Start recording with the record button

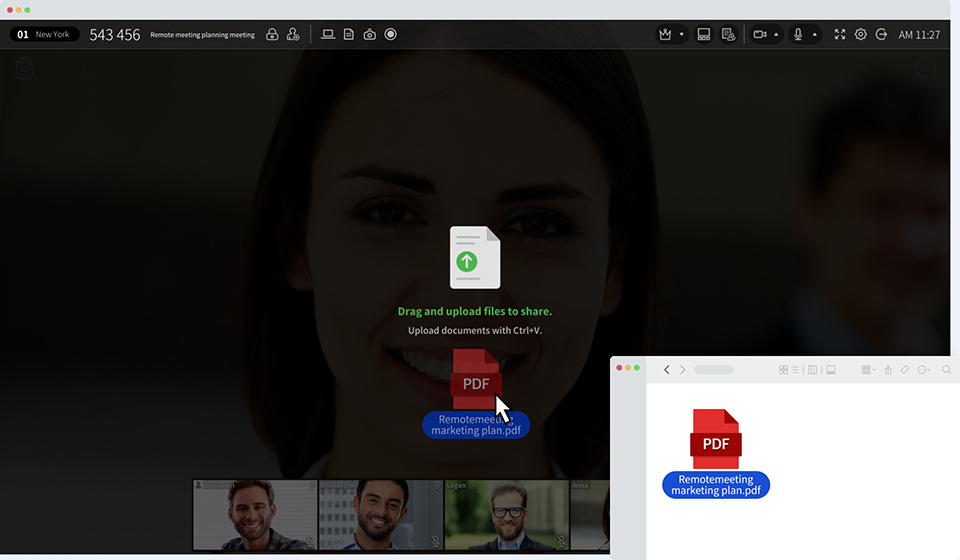(x=391, y=34)
